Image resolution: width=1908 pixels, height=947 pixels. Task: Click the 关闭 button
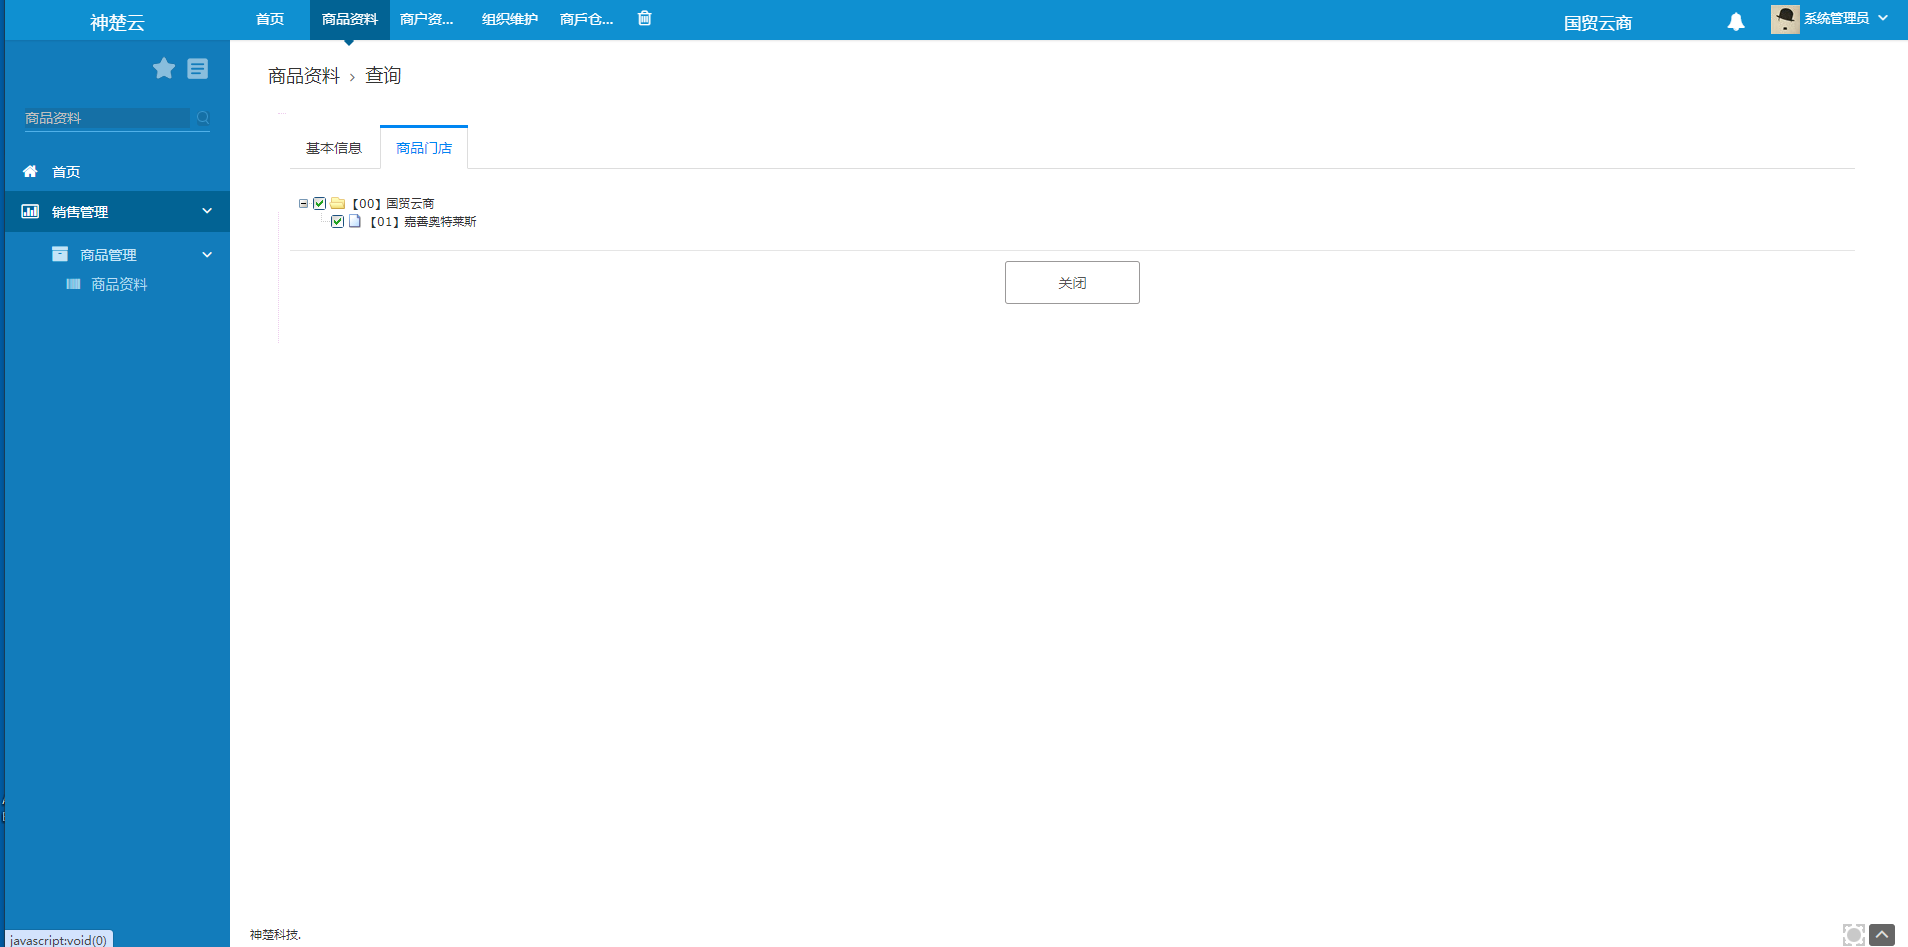(x=1072, y=283)
